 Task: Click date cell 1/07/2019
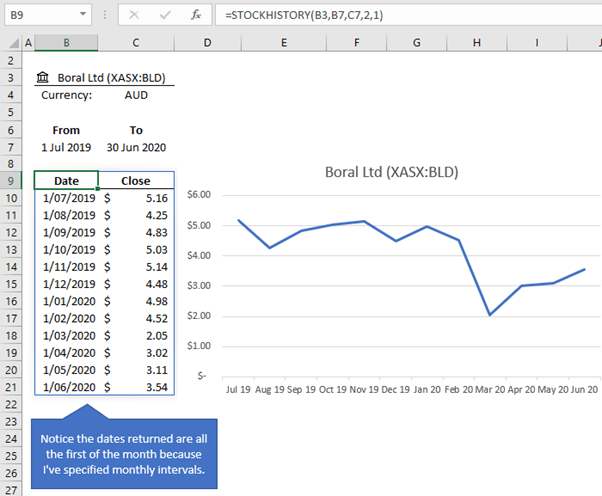[66, 198]
